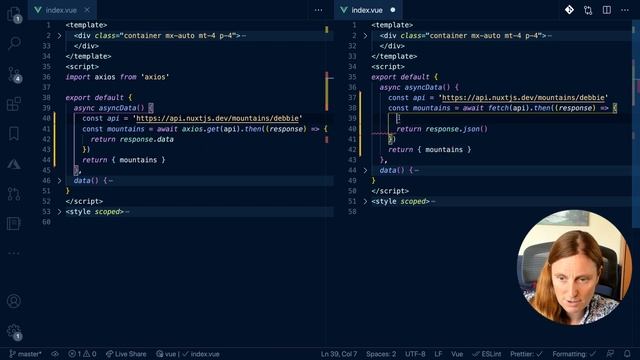The height and width of the screenshot is (360, 640).
Task: Click 'return response.data' in left editor
Action: tap(132, 139)
